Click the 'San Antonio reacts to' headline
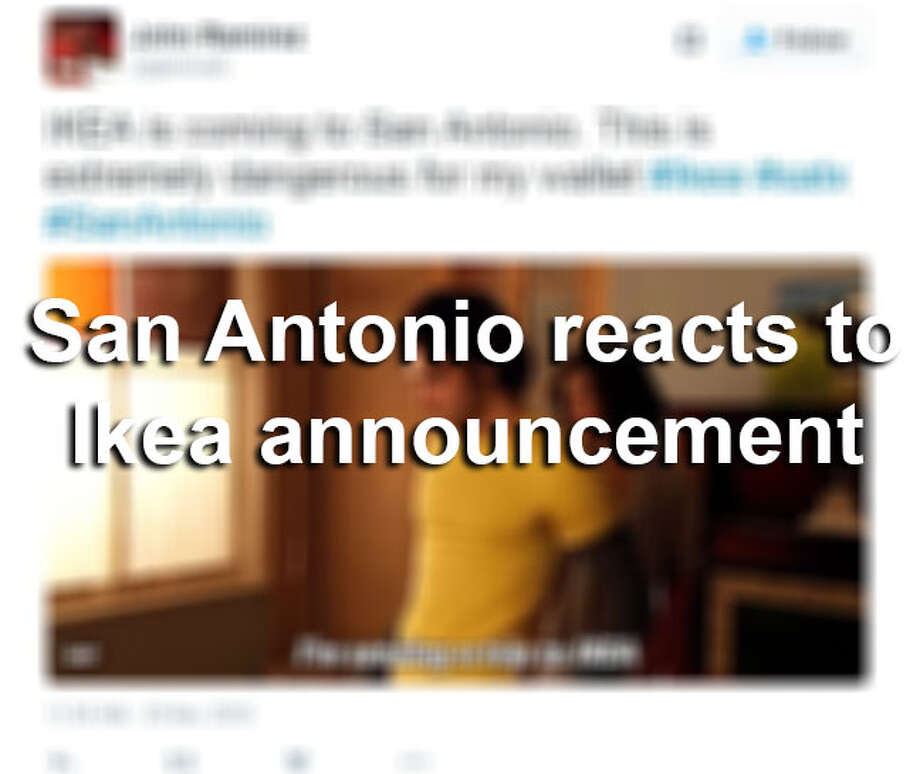Image resolution: width=920 pixels, height=774 pixels. click(x=461, y=332)
